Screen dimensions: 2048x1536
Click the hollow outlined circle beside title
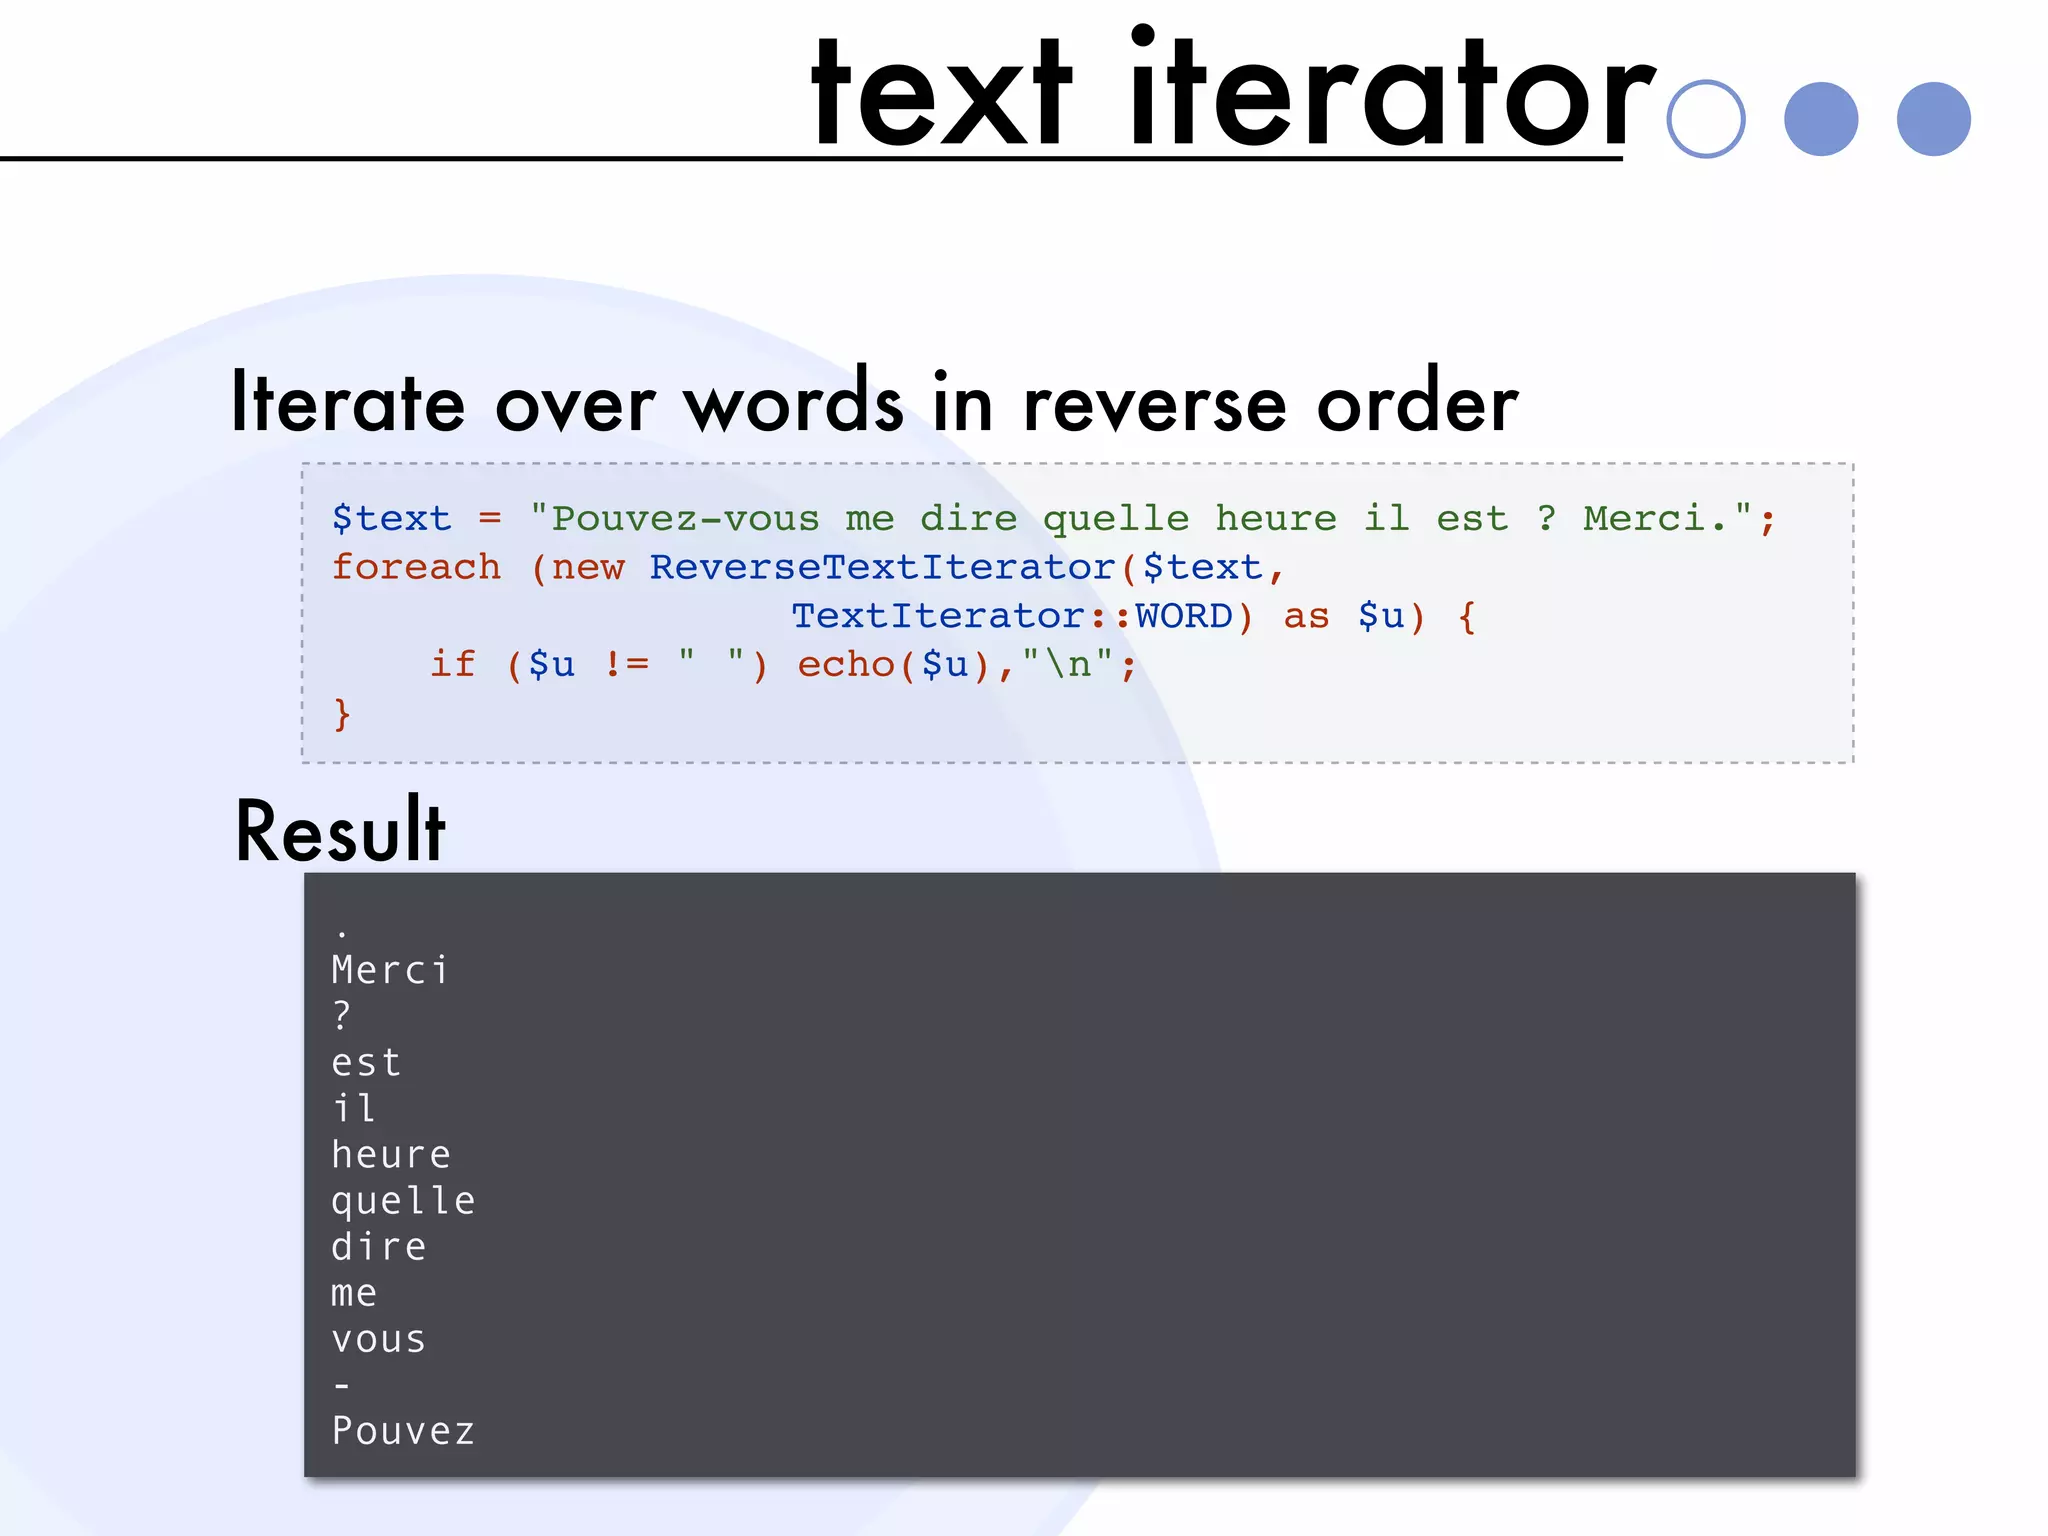coord(1706,119)
